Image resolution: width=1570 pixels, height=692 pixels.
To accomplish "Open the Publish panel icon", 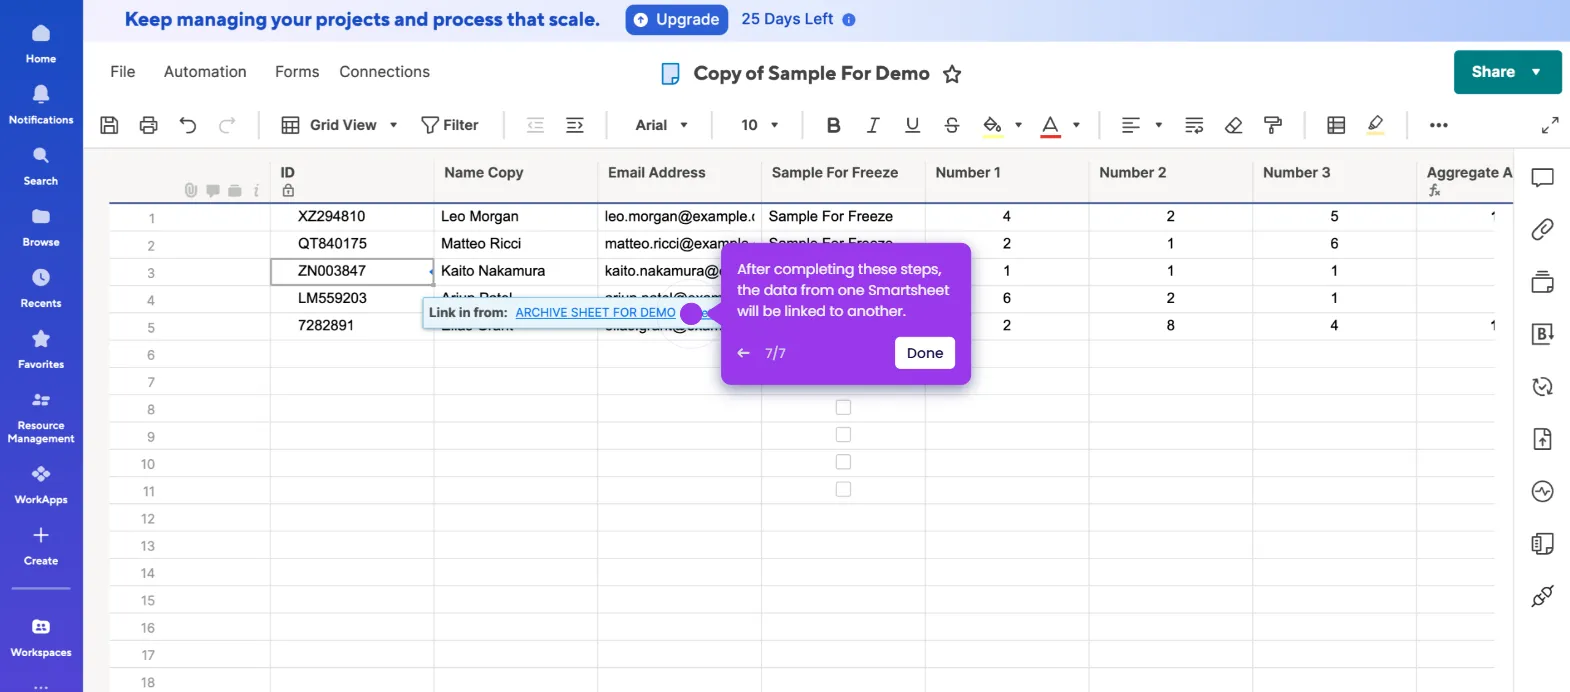I will (x=1543, y=439).
